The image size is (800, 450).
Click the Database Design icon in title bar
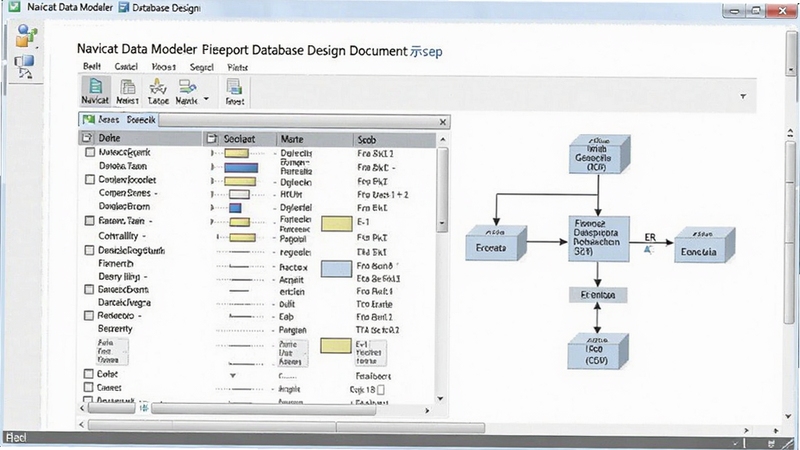click(x=123, y=8)
